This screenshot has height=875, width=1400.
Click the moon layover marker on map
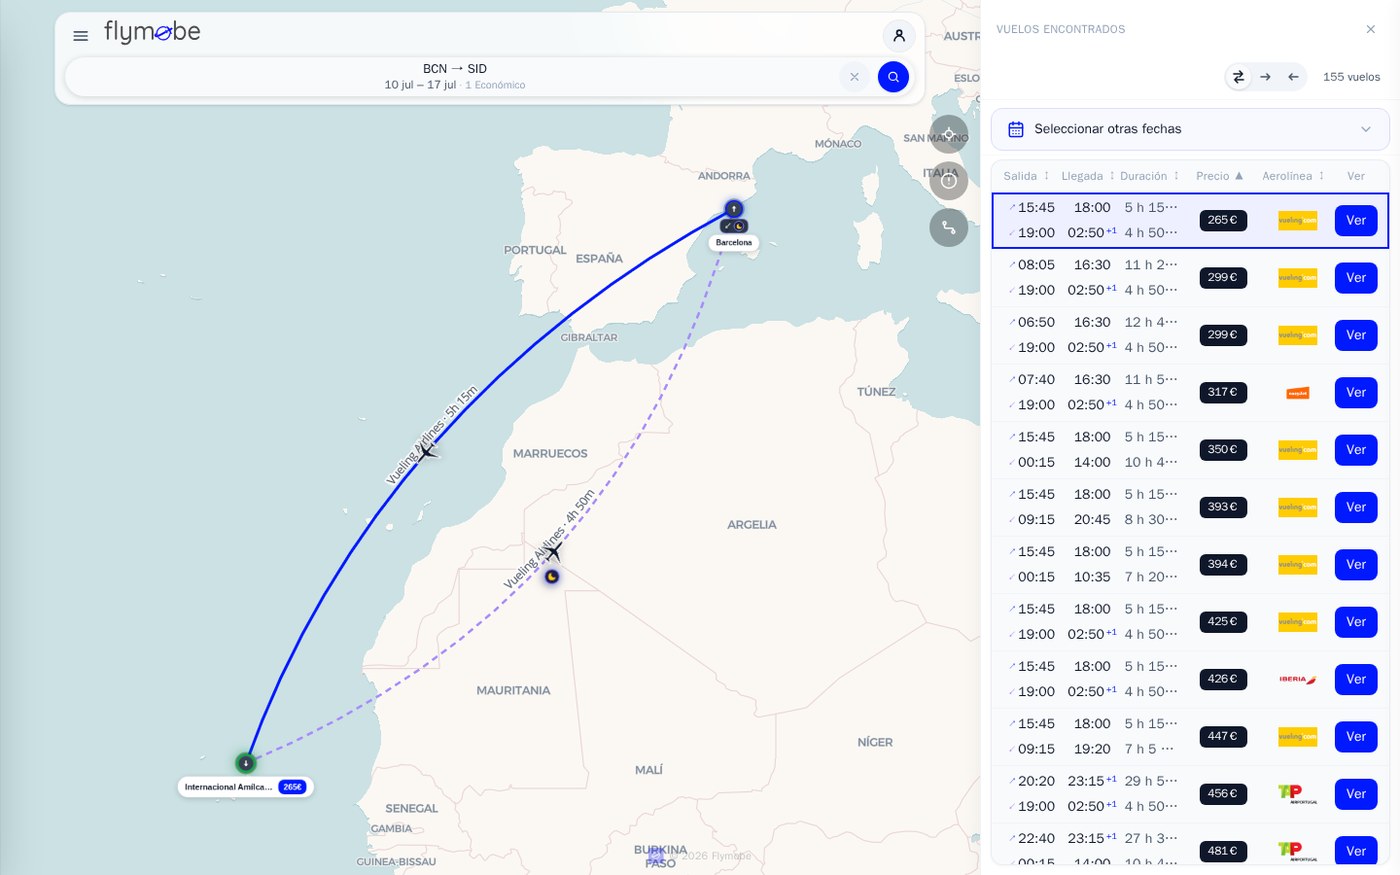[551, 577]
